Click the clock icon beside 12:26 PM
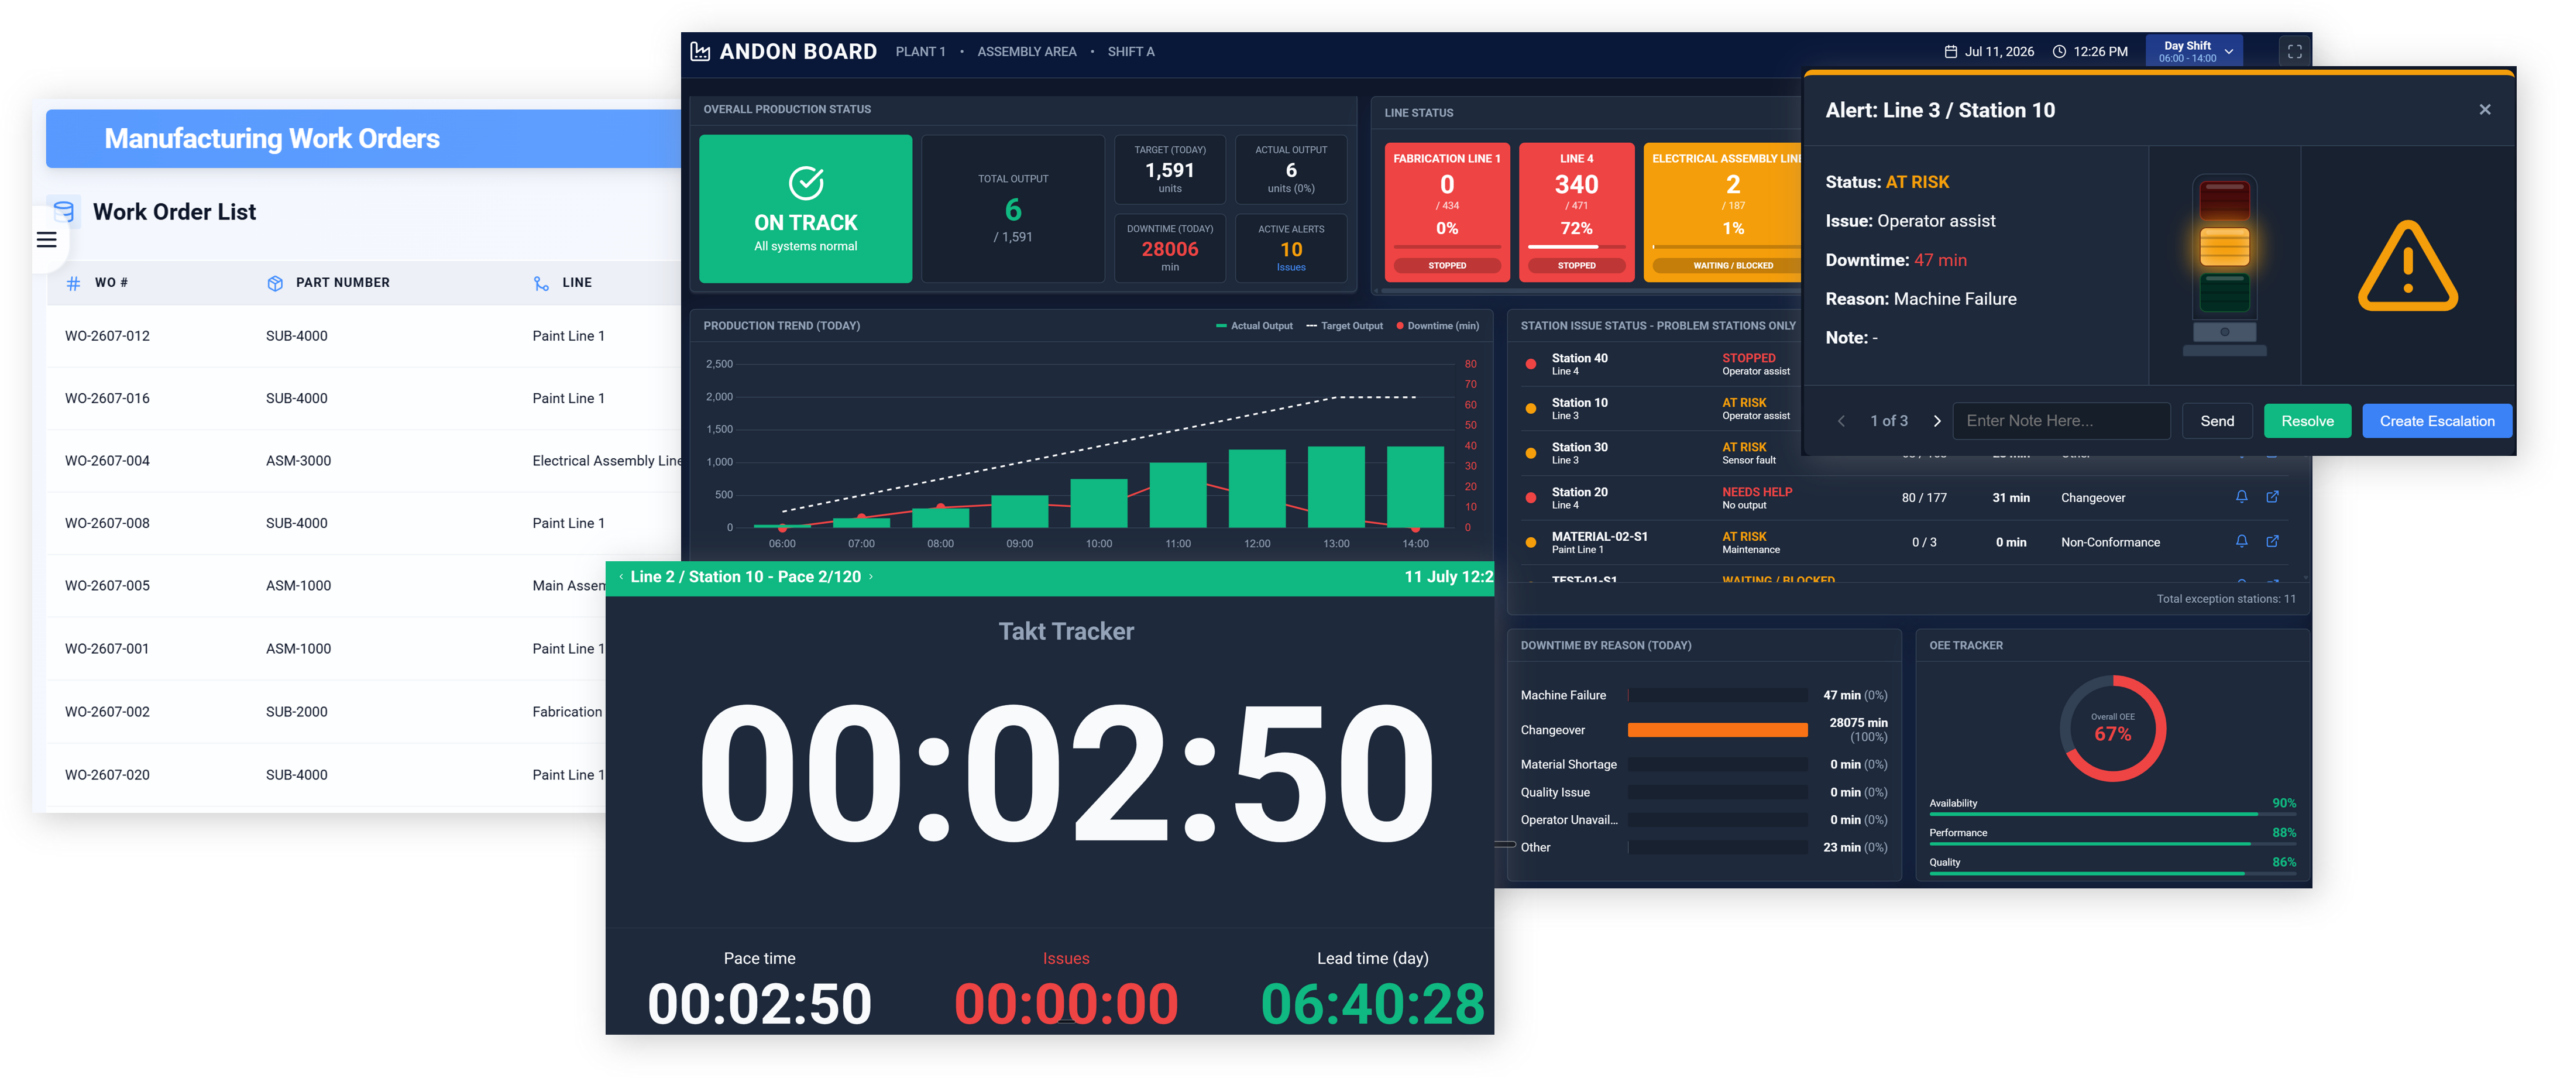This screenshot has width=2560, height=1078. pyautogui.click(x=2059, y=52)
